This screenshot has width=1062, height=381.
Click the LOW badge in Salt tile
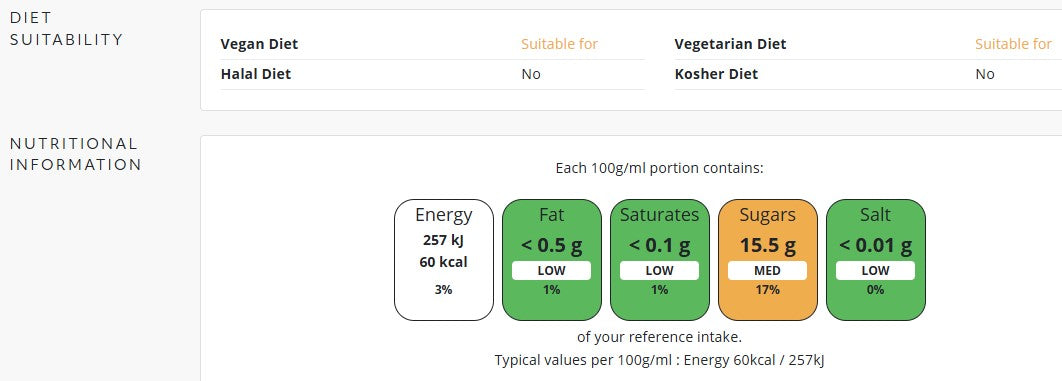(876, 271)
